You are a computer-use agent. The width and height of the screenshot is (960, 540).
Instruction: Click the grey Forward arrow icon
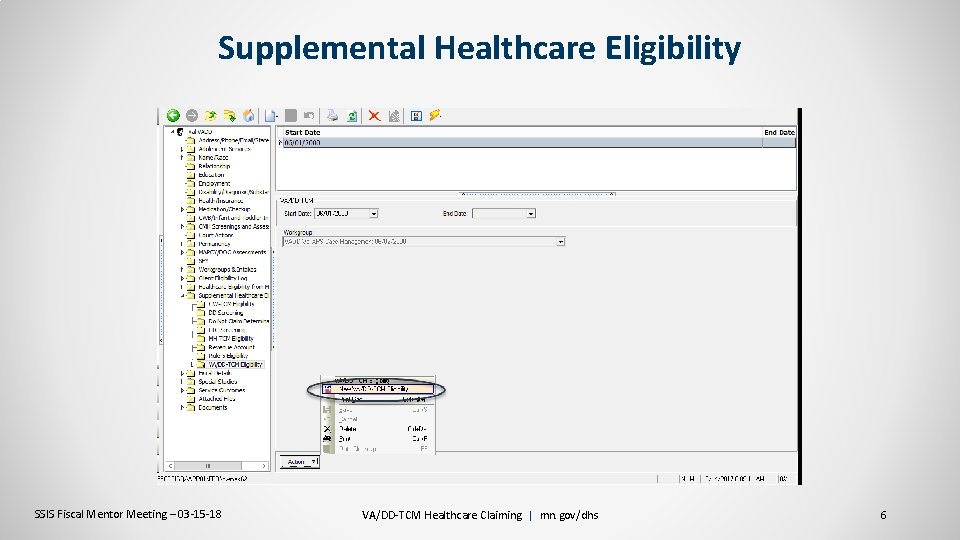click(192, 115)
